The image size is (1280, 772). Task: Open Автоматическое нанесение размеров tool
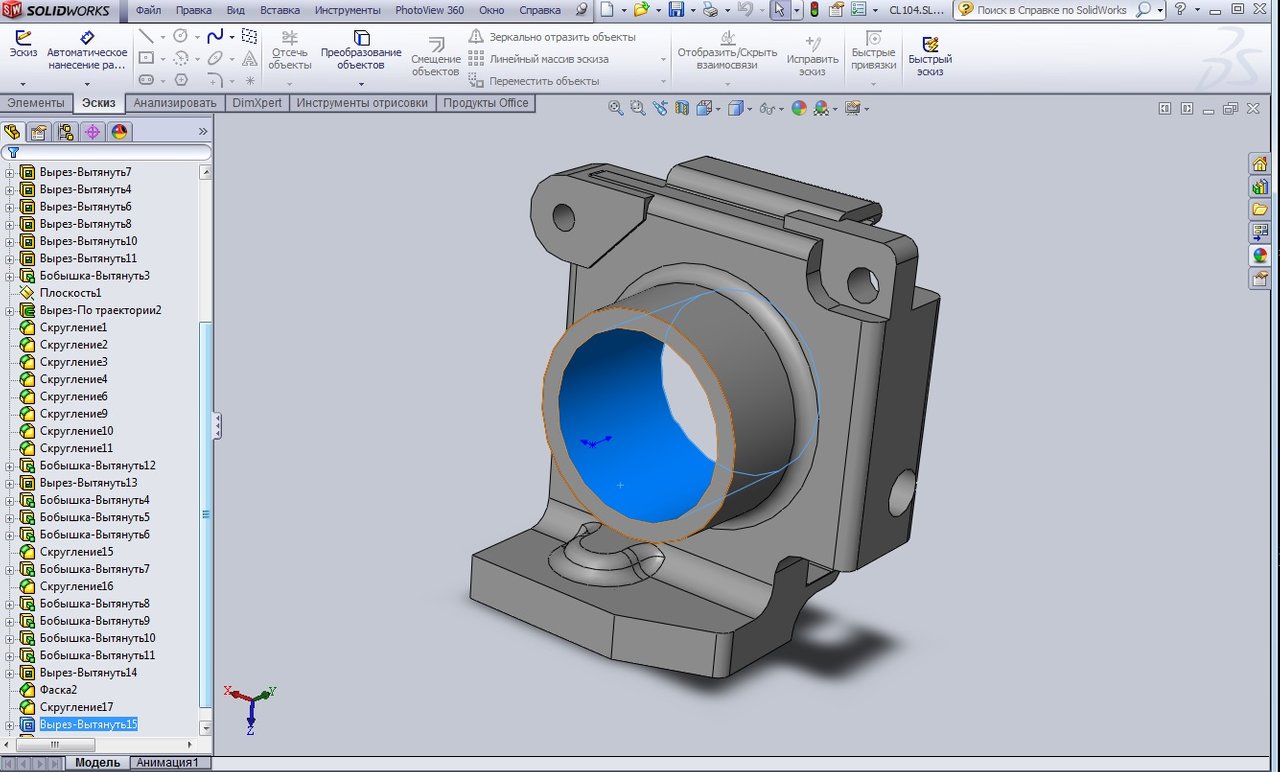pyautogui.click(x=87, y=50)
